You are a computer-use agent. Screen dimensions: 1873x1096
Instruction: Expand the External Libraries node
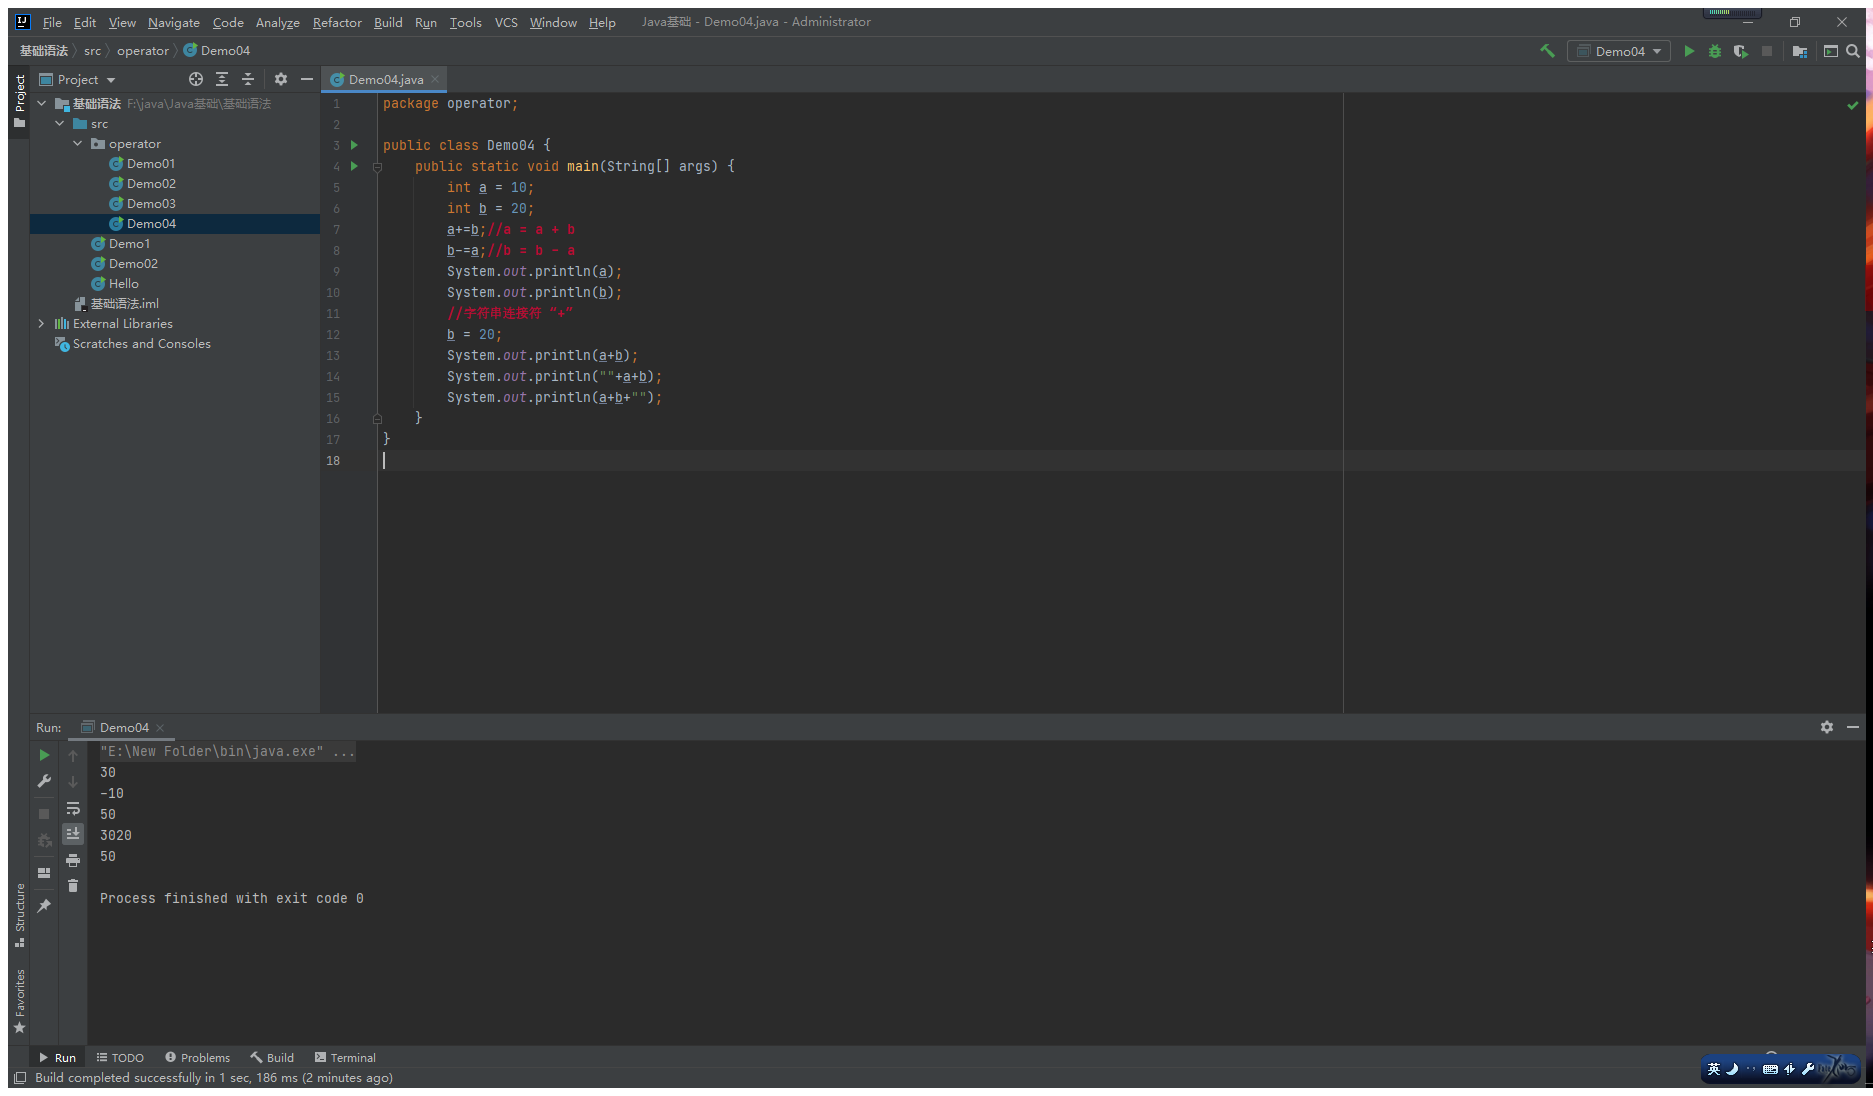click(x=41, y=324)
